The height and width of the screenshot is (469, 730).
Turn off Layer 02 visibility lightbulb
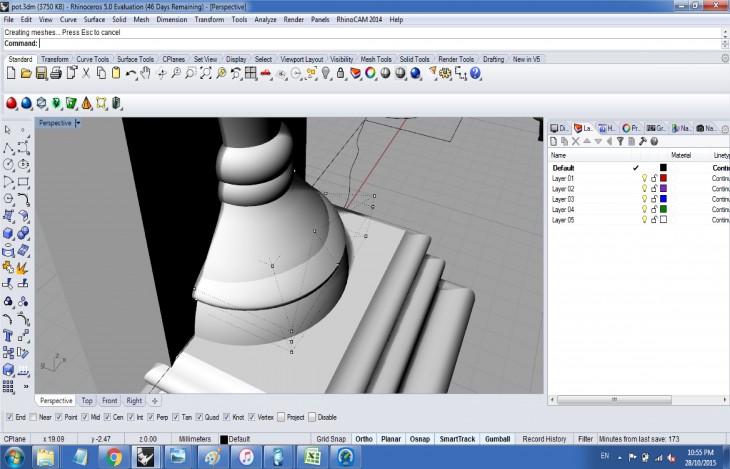tap(644, 188)
